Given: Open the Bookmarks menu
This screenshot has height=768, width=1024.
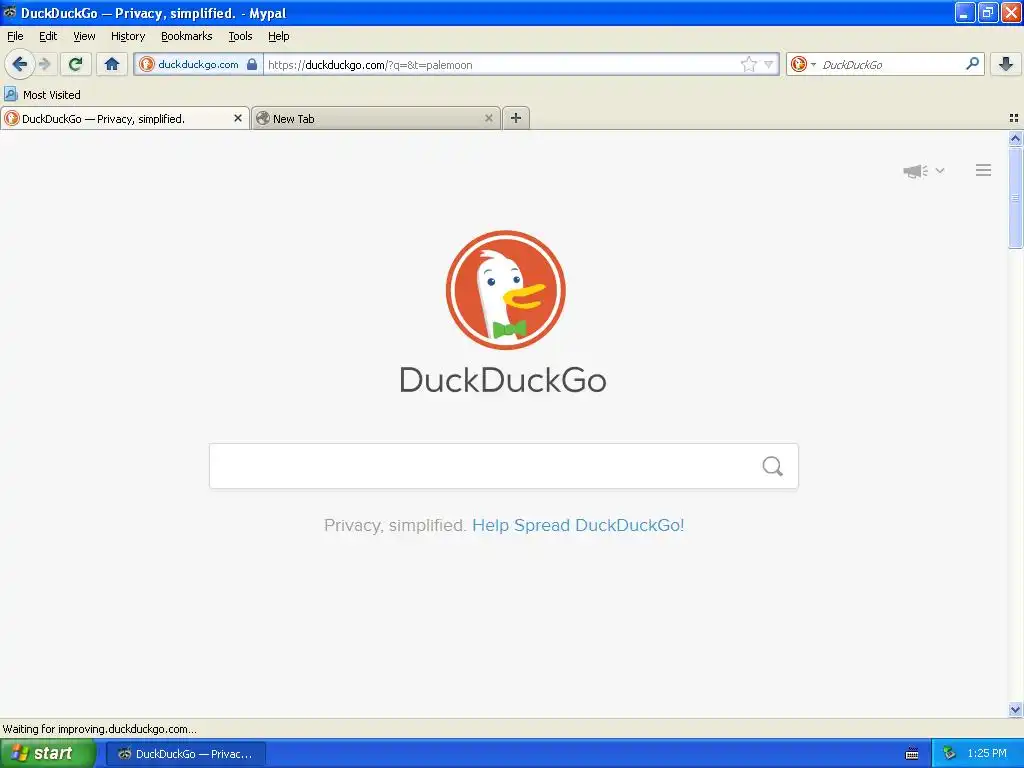Looking at the screenshot, I should (x=187, y=37).
